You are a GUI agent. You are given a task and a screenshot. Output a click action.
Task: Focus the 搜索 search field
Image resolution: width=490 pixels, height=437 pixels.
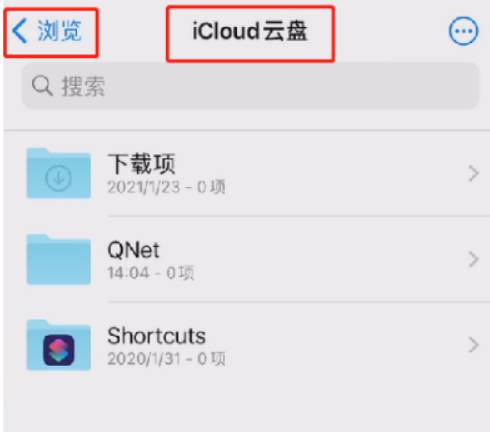click(251, 86)
